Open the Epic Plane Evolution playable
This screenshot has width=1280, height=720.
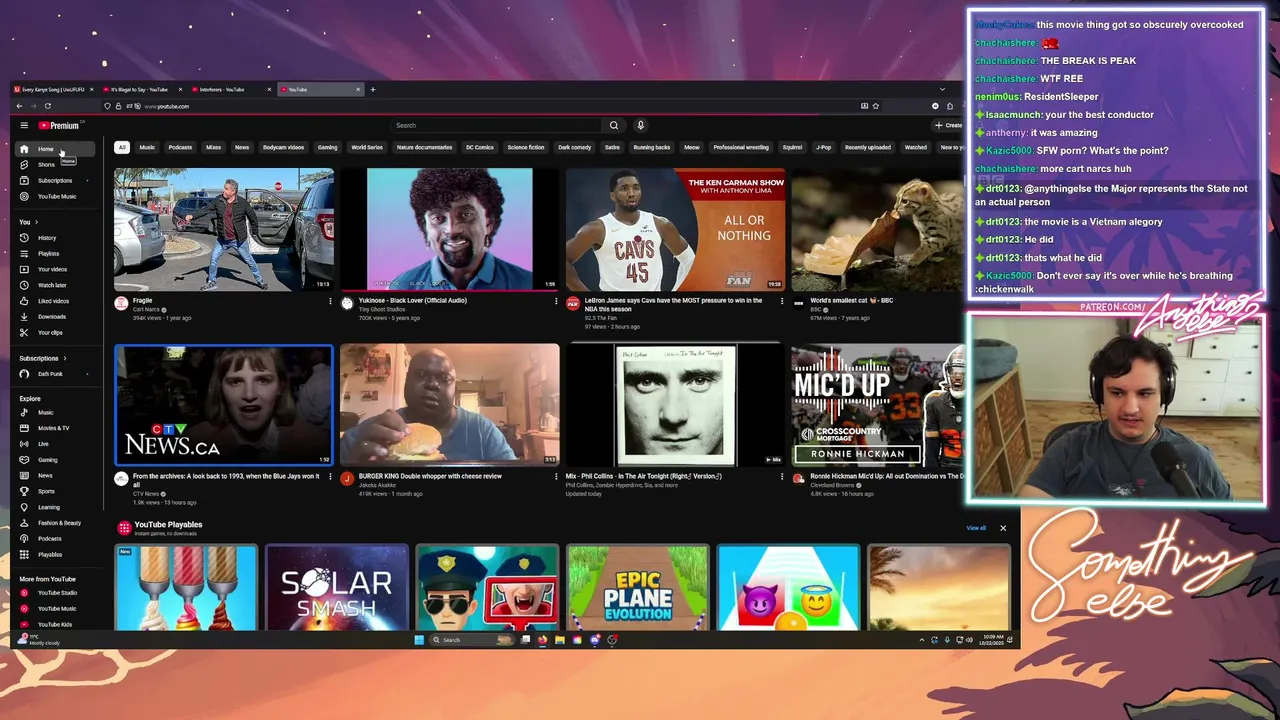pos(638,588)
